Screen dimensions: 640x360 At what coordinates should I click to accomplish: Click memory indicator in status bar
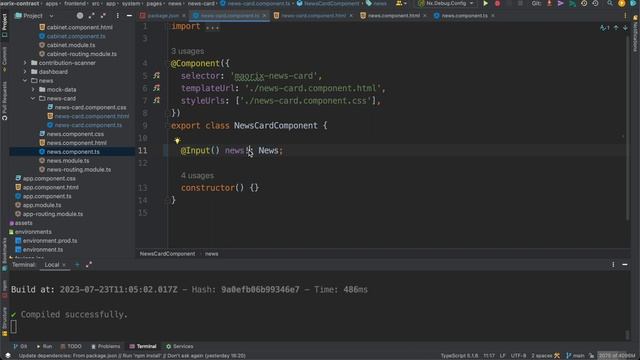click(x=617, y=356)
